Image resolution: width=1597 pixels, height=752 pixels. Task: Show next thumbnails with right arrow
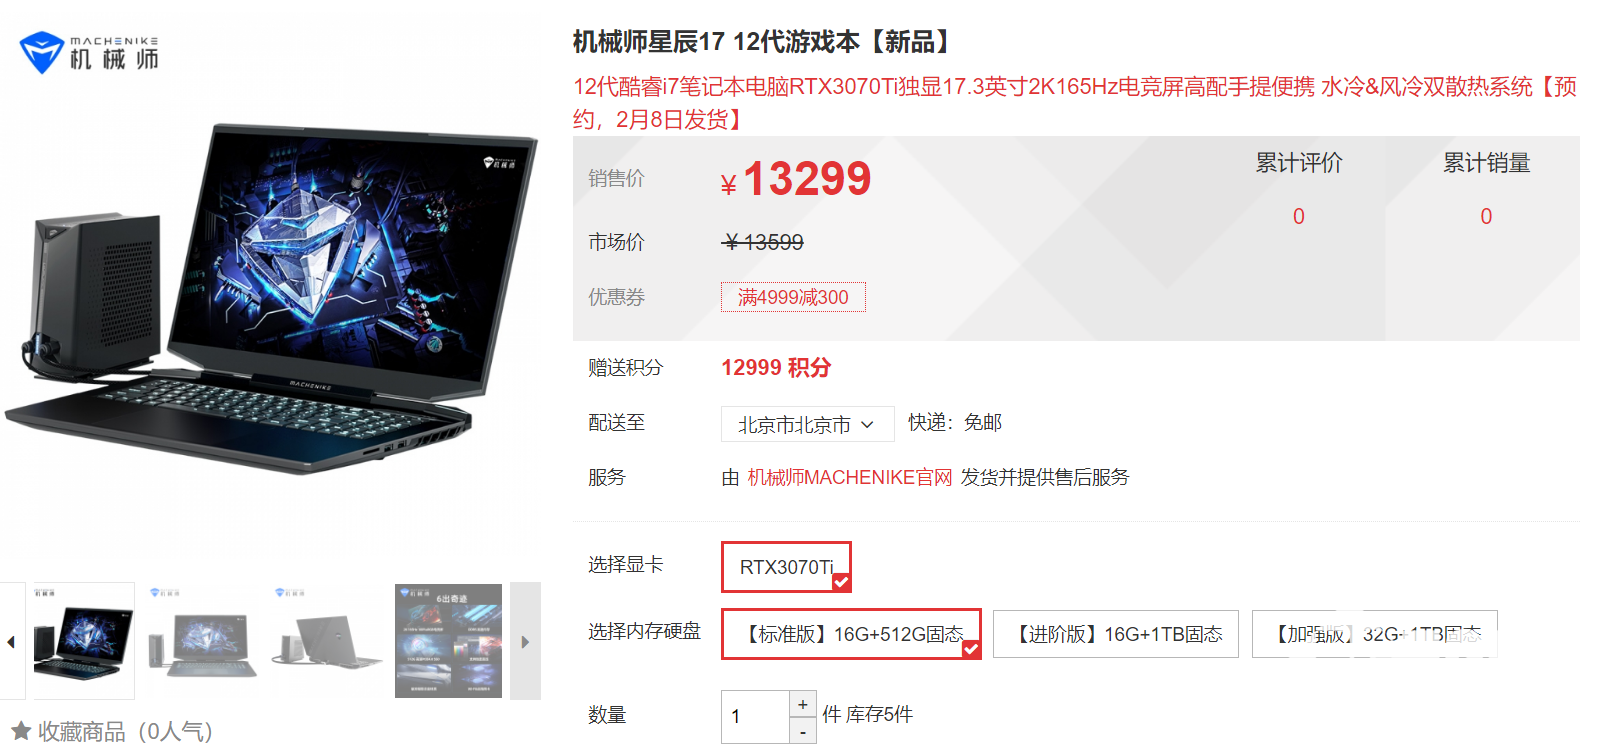coord(525,641)
